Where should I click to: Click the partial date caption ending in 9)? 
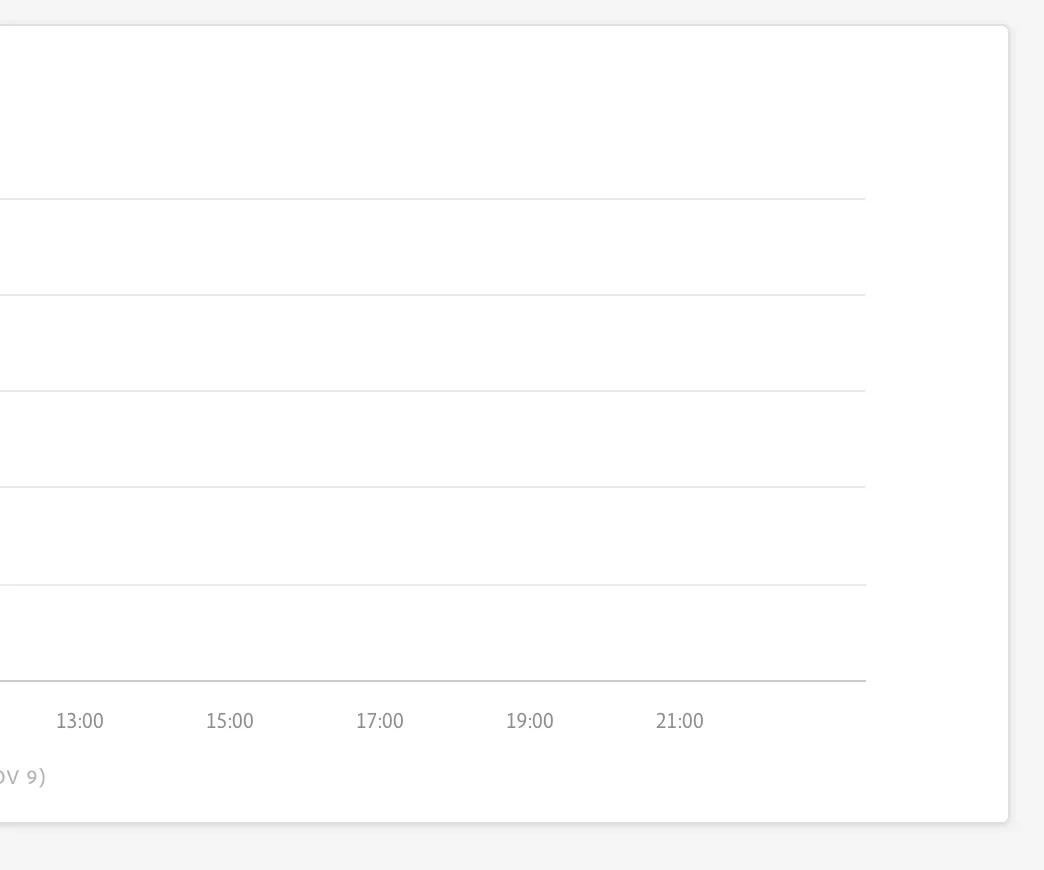pos(22,777)
